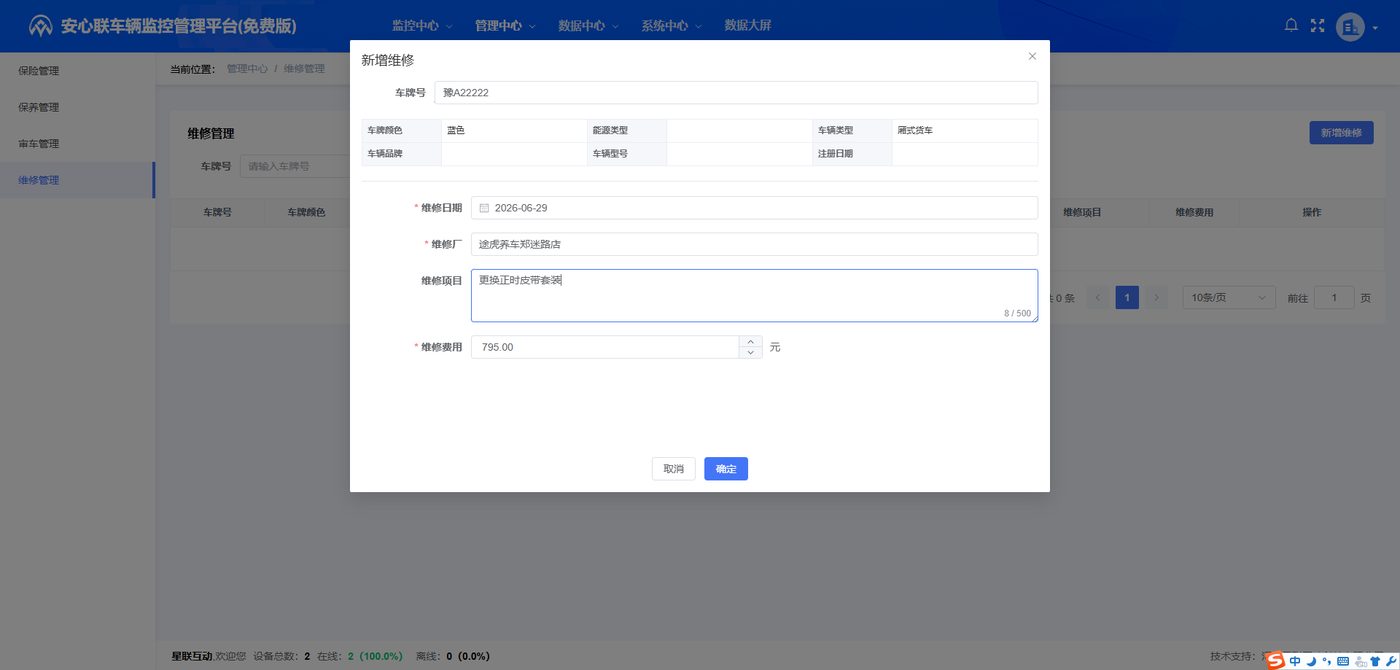Click the 操作 column header
Viewport: 1400px width, 670px height.
[1312, 212]
